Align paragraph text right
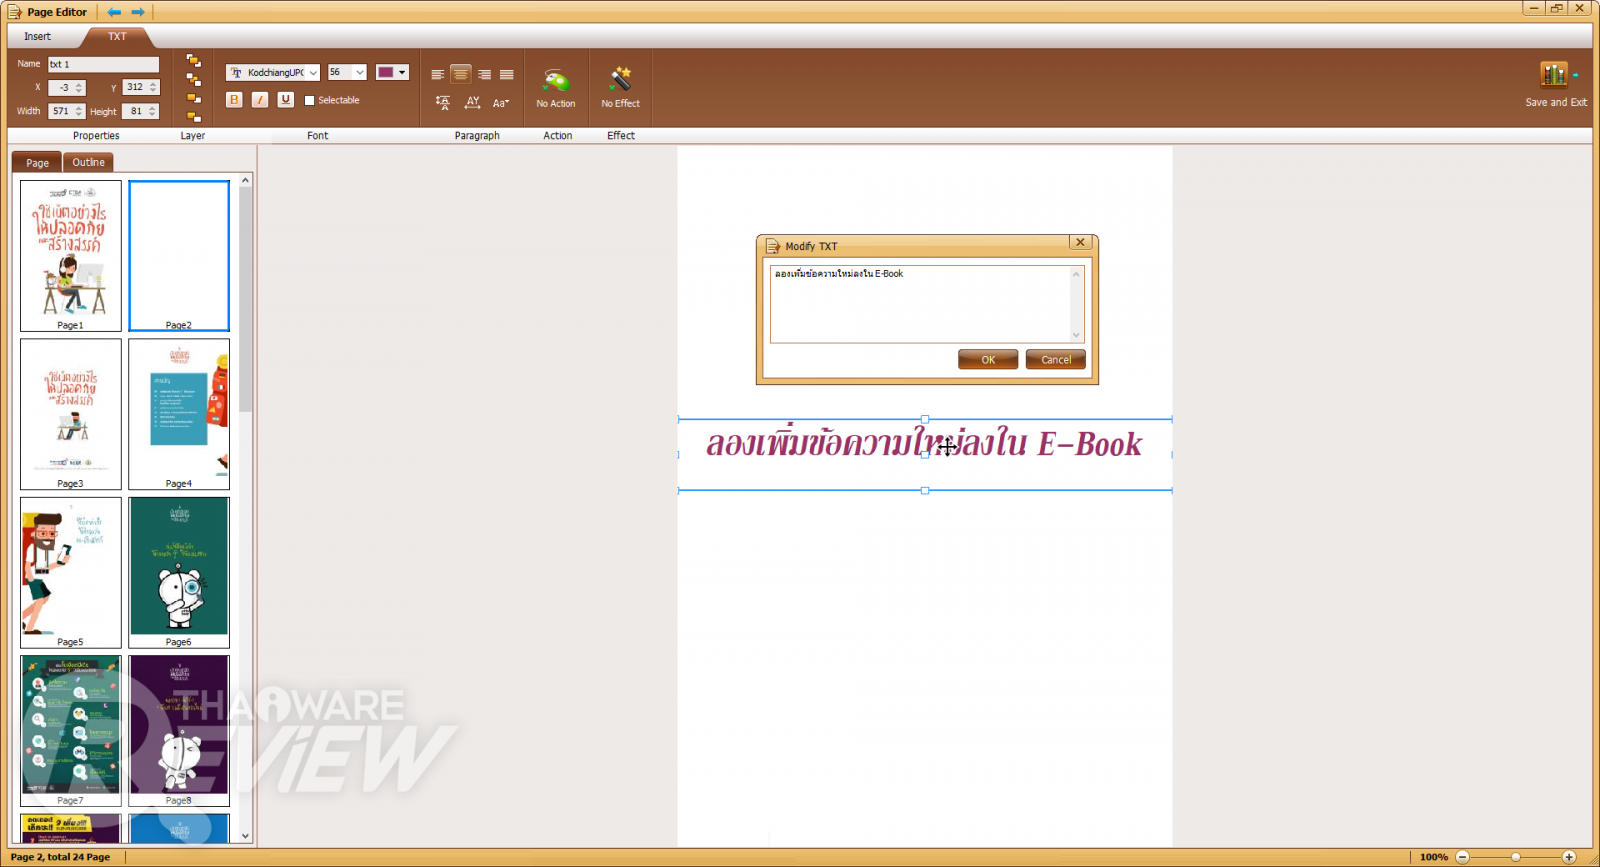This screenshot has width=1600, height=867. coord(484,74)
